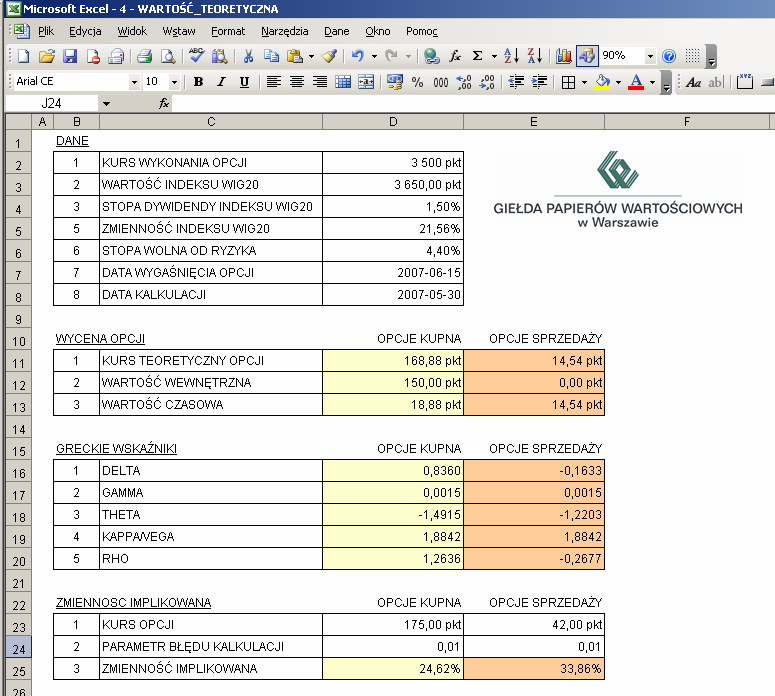Screen dimensions: 775x696
Task: Expand Standard toolbar options chevron
Action: (712, 56)
